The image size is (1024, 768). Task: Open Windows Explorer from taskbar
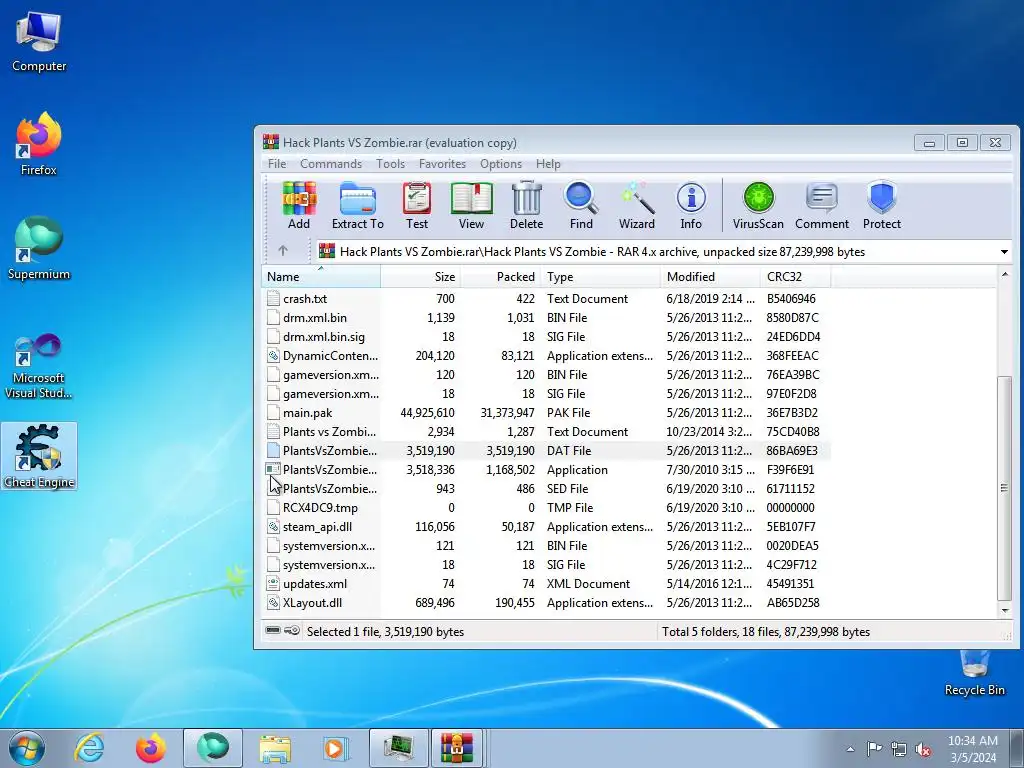click(x=275, y=748)
